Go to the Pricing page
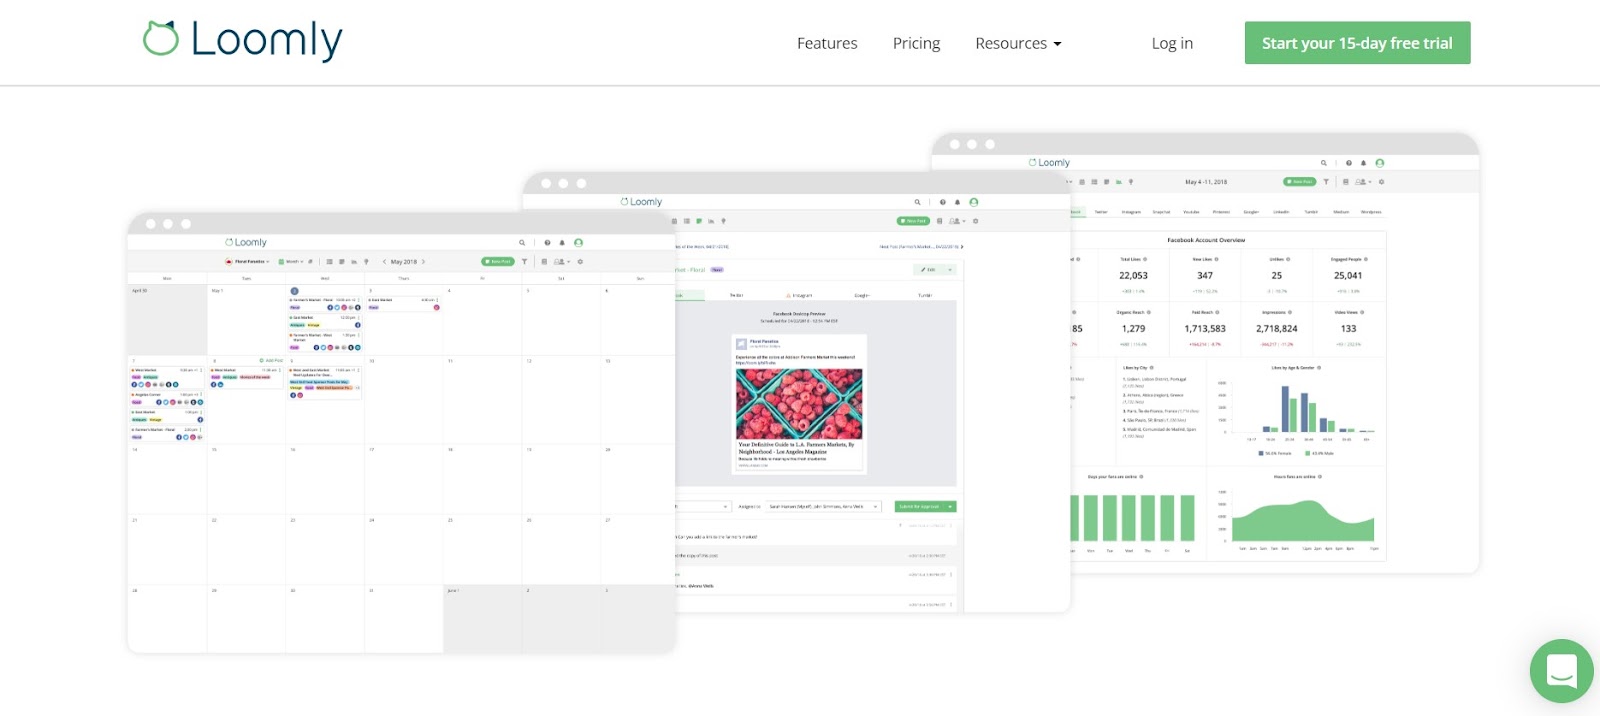1600x716 pixels. coord(916,43)
